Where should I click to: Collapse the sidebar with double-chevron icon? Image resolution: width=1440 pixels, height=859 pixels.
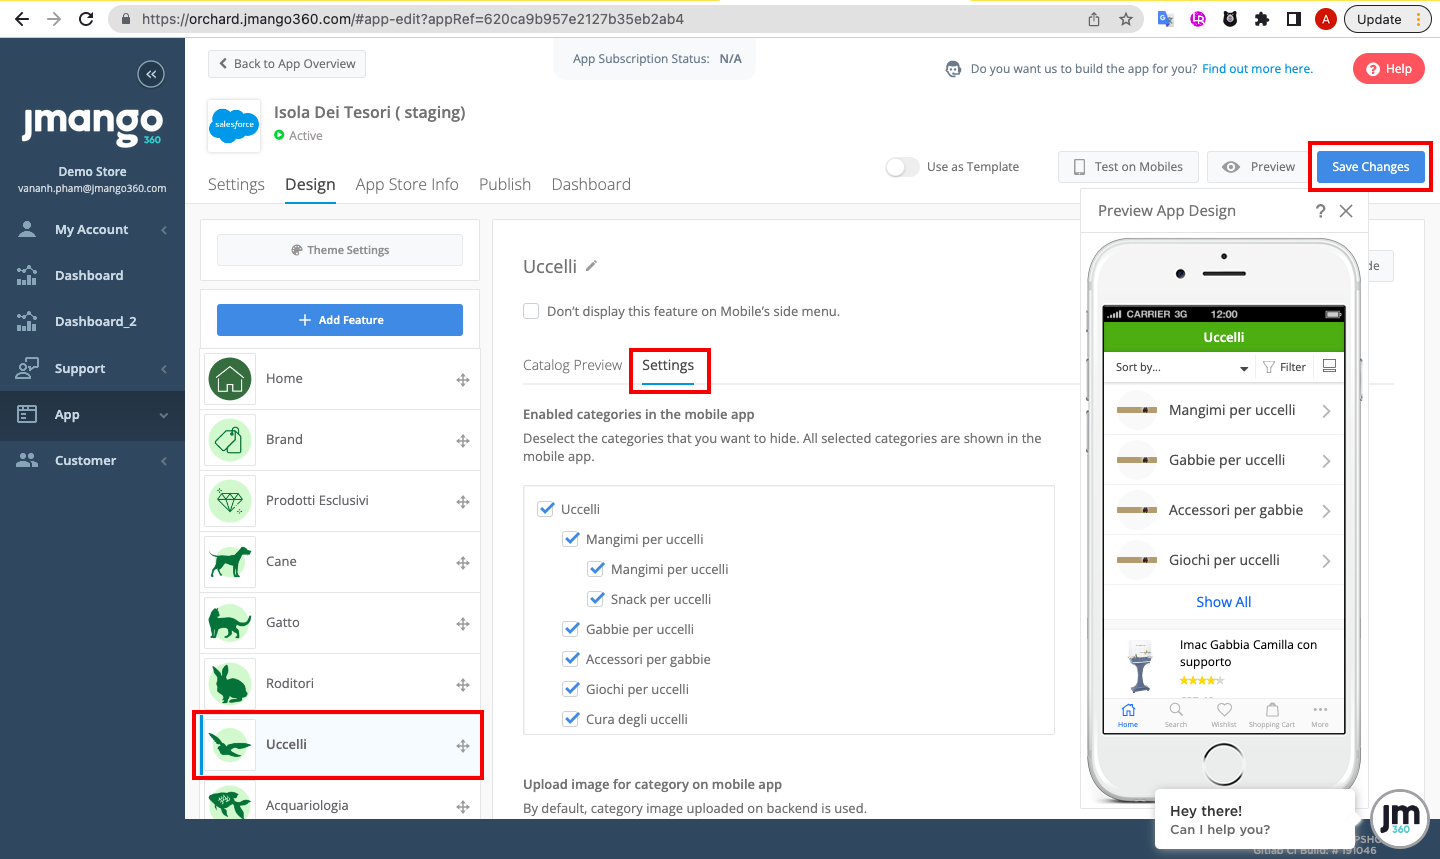150,74
